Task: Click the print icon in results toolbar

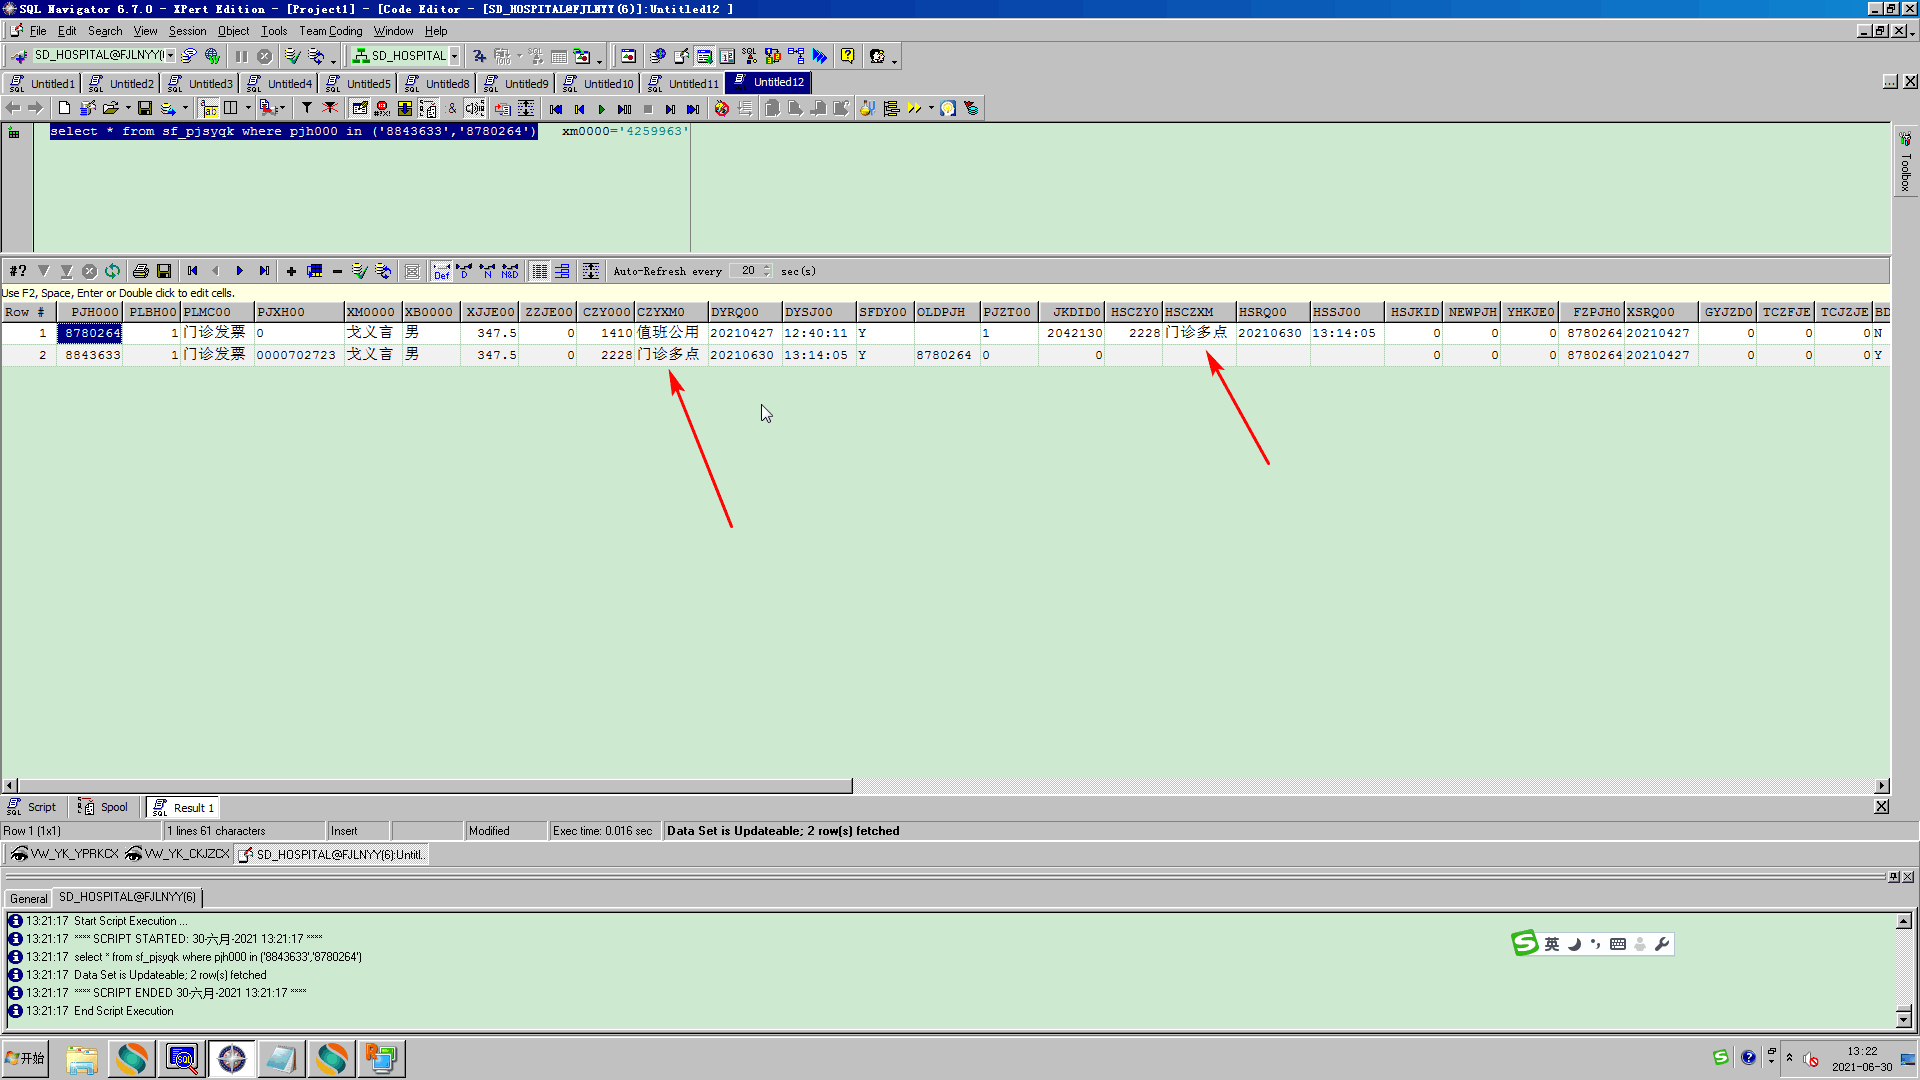Action: (140, 271)
